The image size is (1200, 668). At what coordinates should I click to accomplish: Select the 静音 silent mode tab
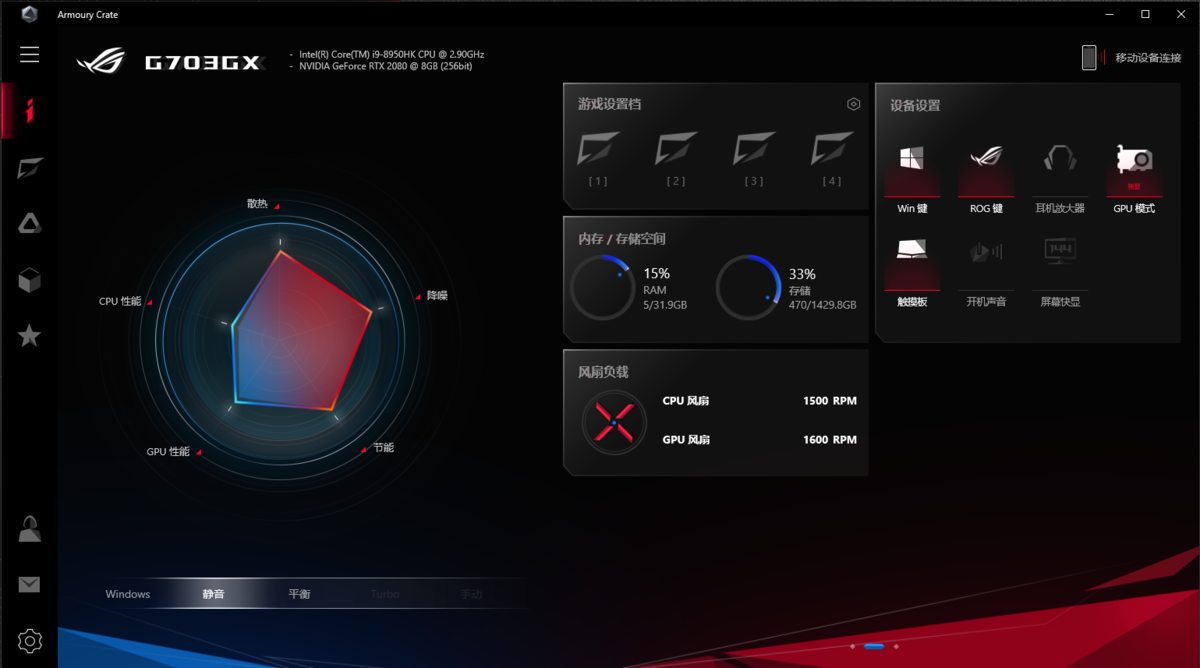[213, 594]
